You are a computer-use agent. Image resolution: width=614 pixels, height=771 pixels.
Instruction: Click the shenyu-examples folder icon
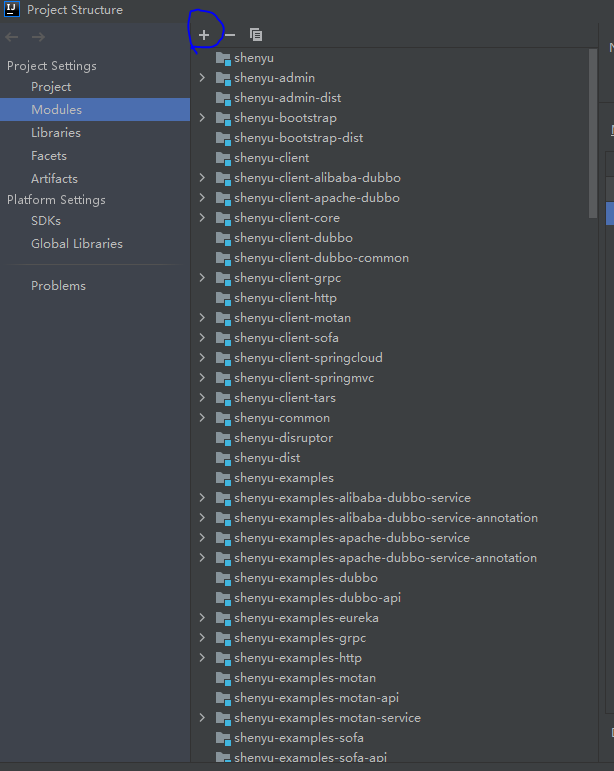coord(223,478)
